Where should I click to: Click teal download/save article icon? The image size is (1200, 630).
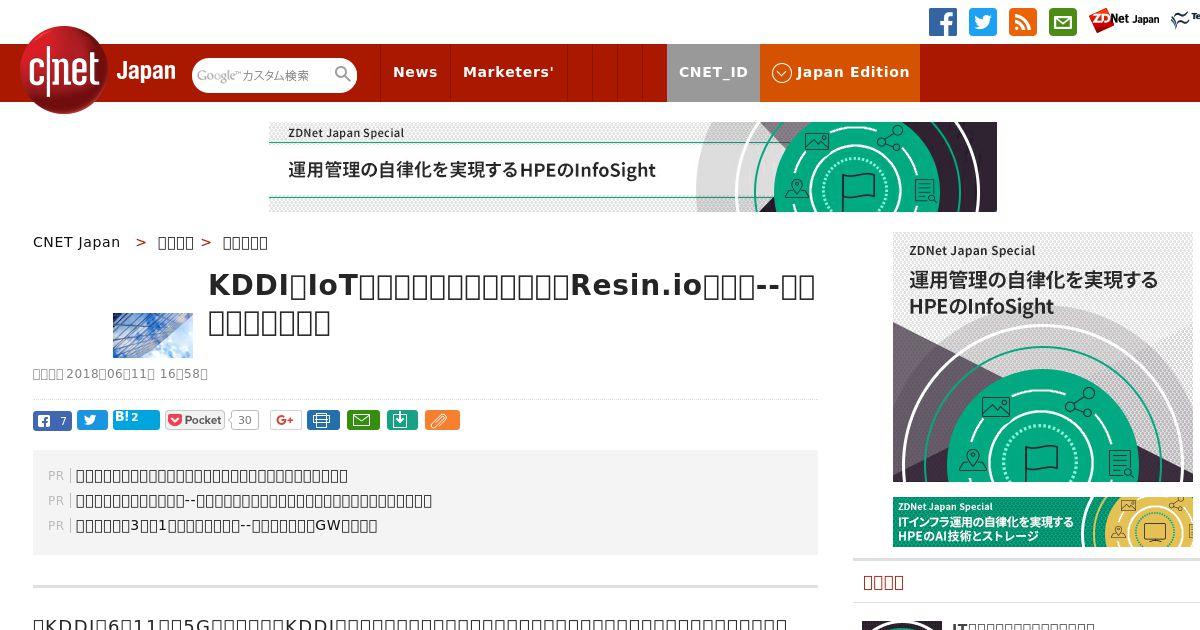(x=401, y=420)
